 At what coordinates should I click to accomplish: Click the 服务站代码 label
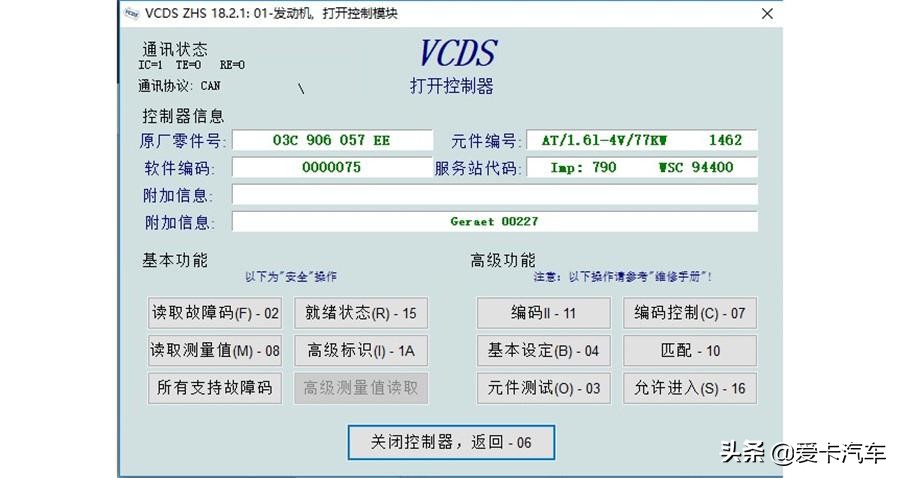click(x=478, y=168)
